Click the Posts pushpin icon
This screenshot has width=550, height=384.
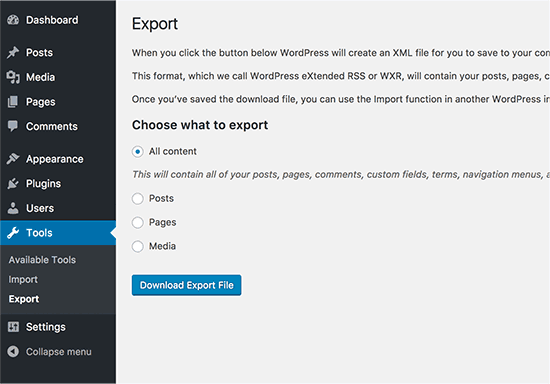[x=13, y=53]
